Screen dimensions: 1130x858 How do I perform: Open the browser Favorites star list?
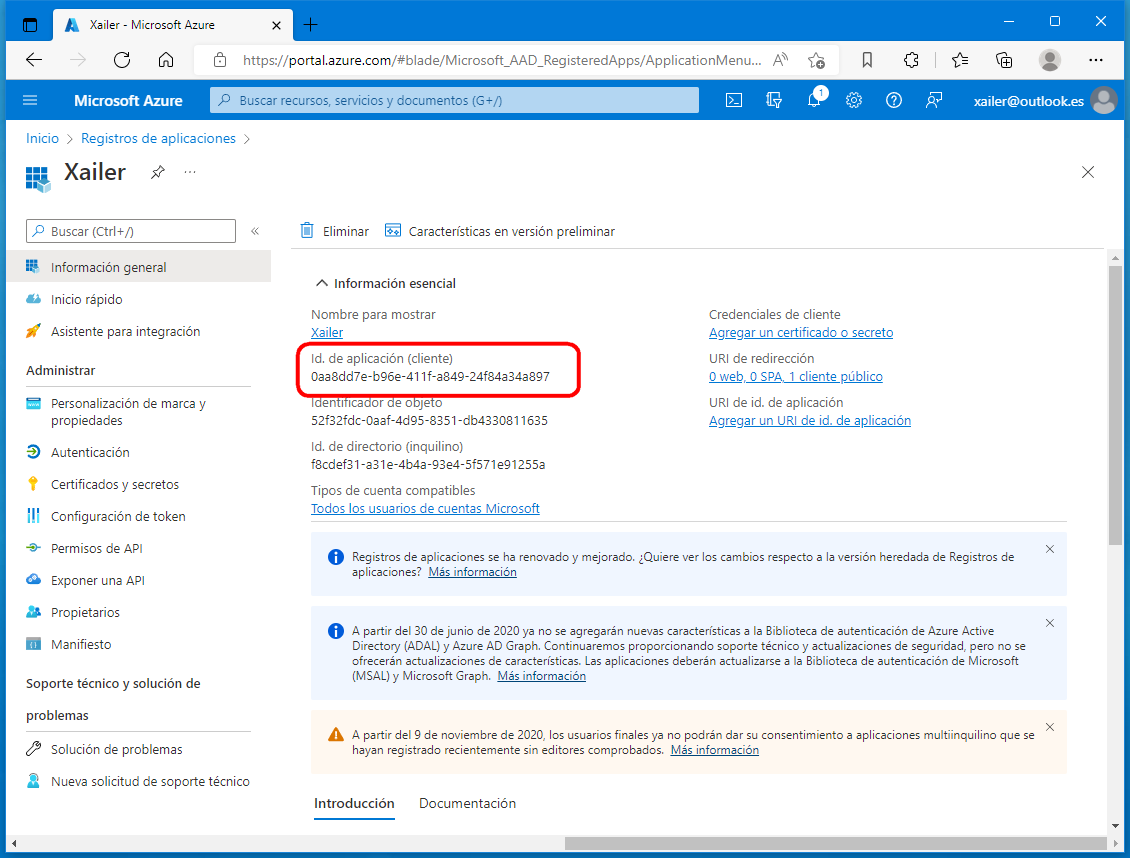pyautogui.click(x=959, y=61)
